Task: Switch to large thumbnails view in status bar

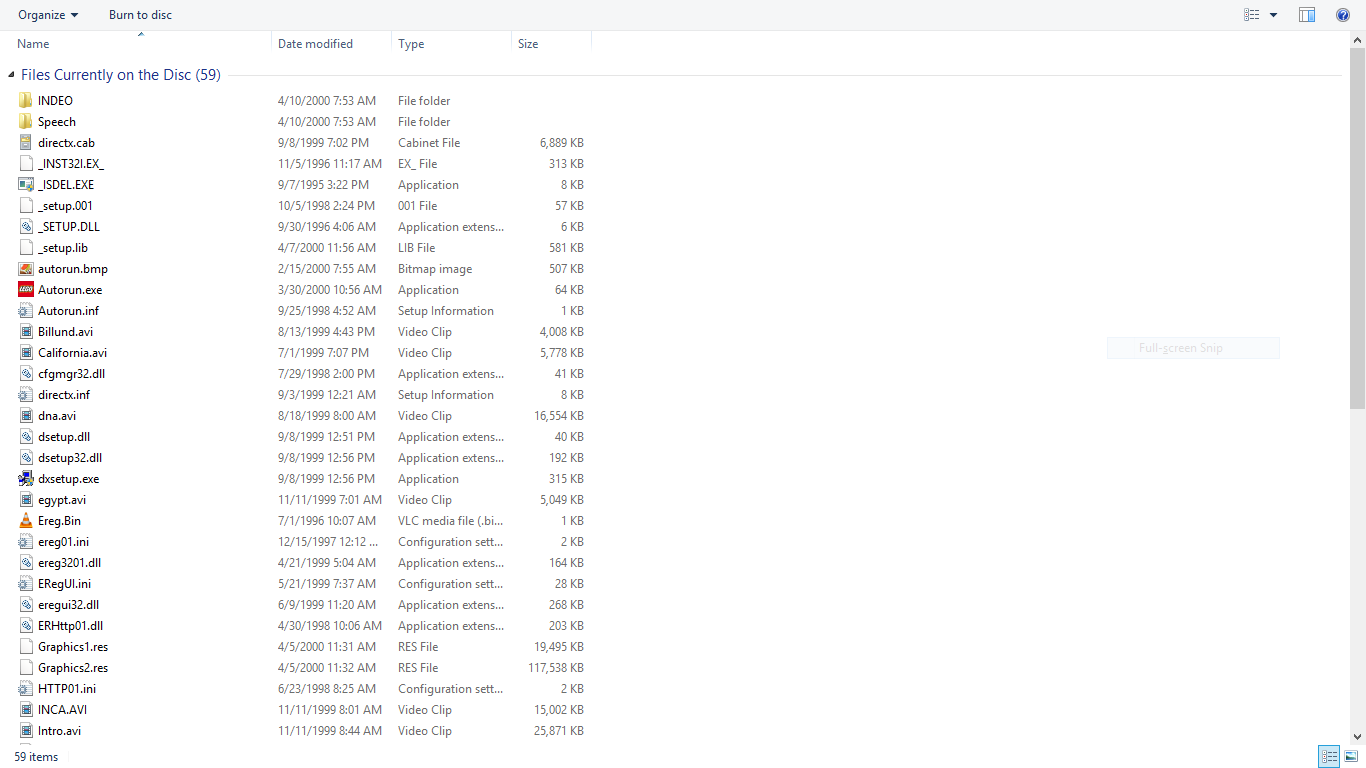Action: (x=1351, y=757)
